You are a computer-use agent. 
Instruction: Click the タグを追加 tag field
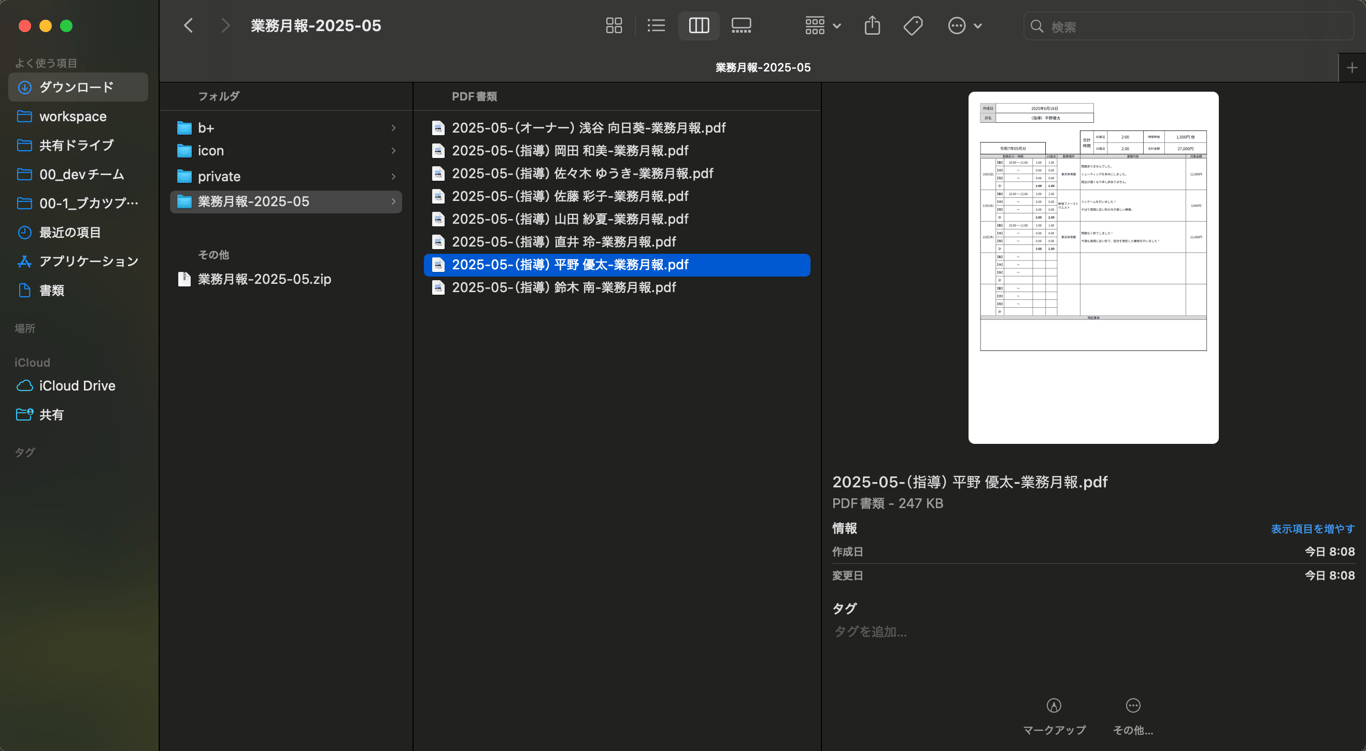[x=870, y=632]
